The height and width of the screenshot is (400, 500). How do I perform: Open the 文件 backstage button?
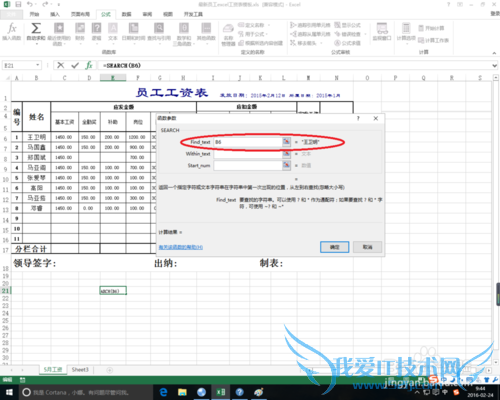(x=11, y=14)
